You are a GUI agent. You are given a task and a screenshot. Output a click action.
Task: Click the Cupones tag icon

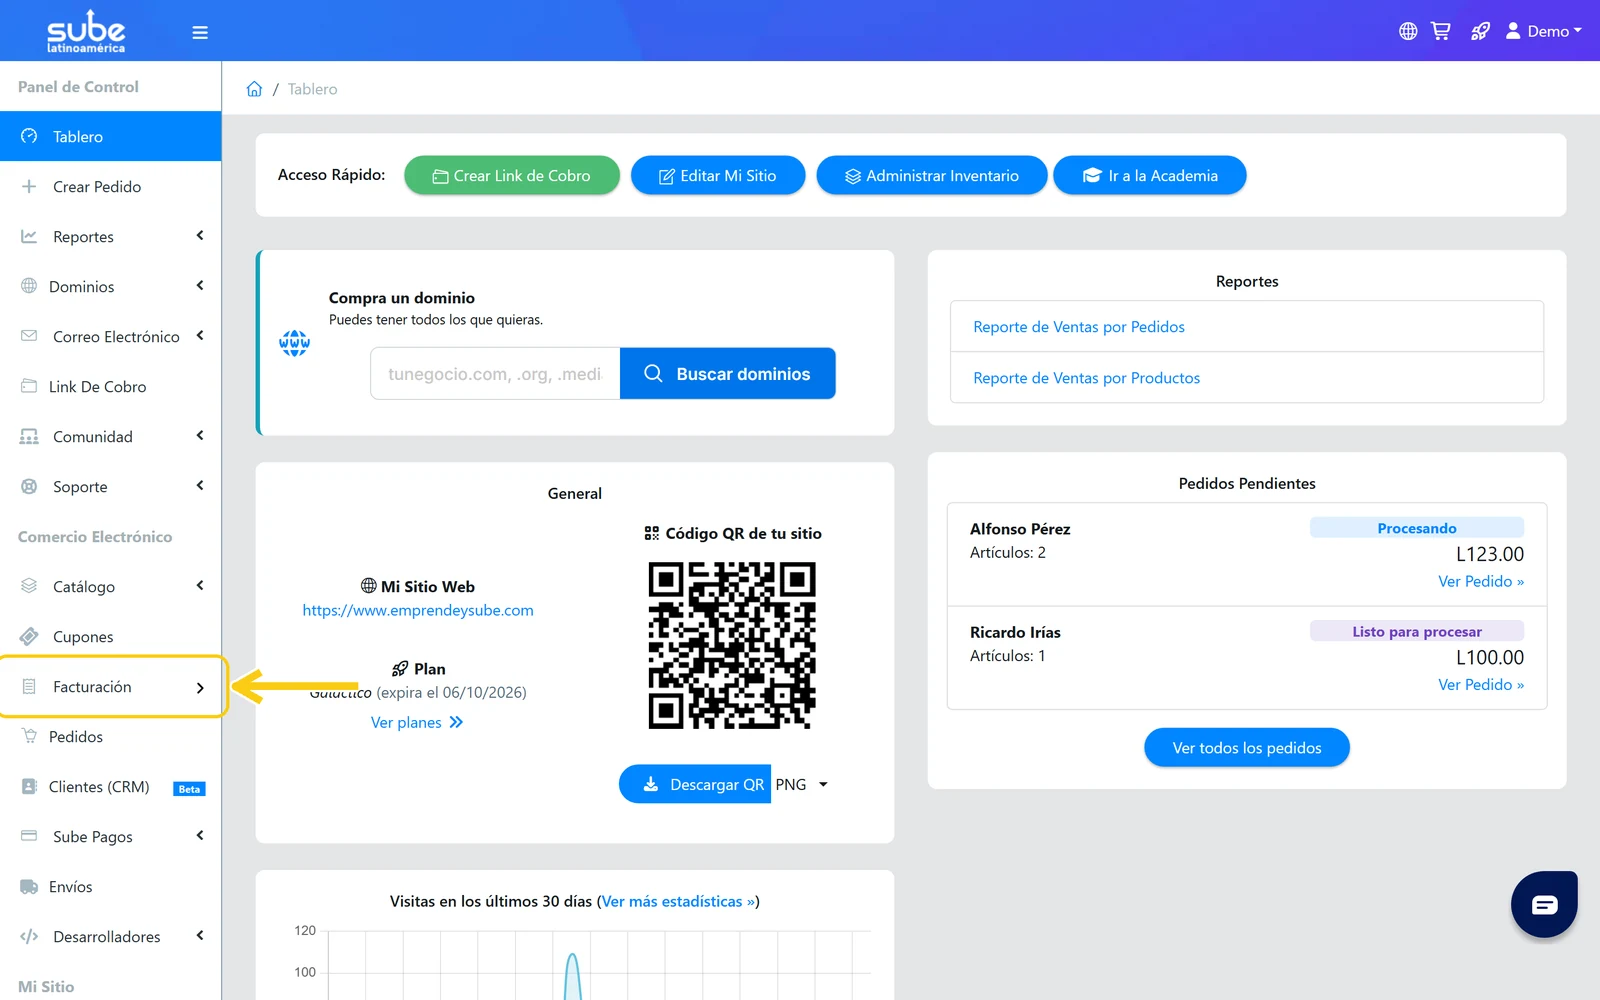(x=29, y=636)
